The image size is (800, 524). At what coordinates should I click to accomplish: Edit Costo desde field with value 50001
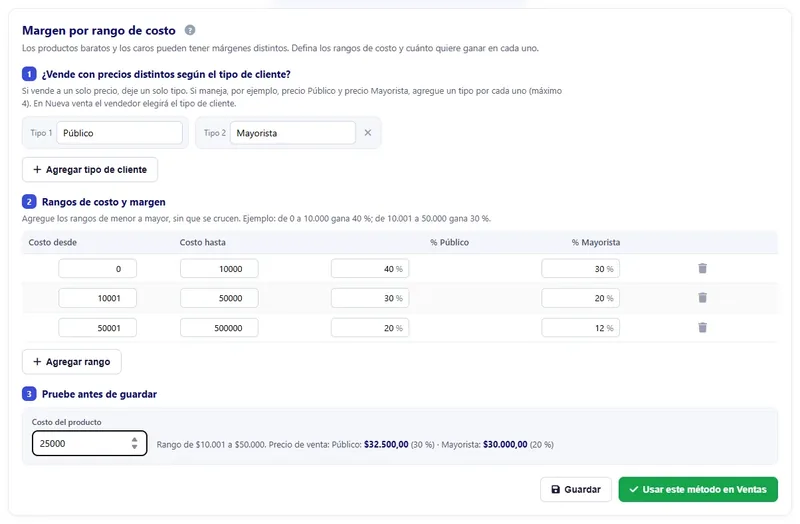tap(97, 328)
